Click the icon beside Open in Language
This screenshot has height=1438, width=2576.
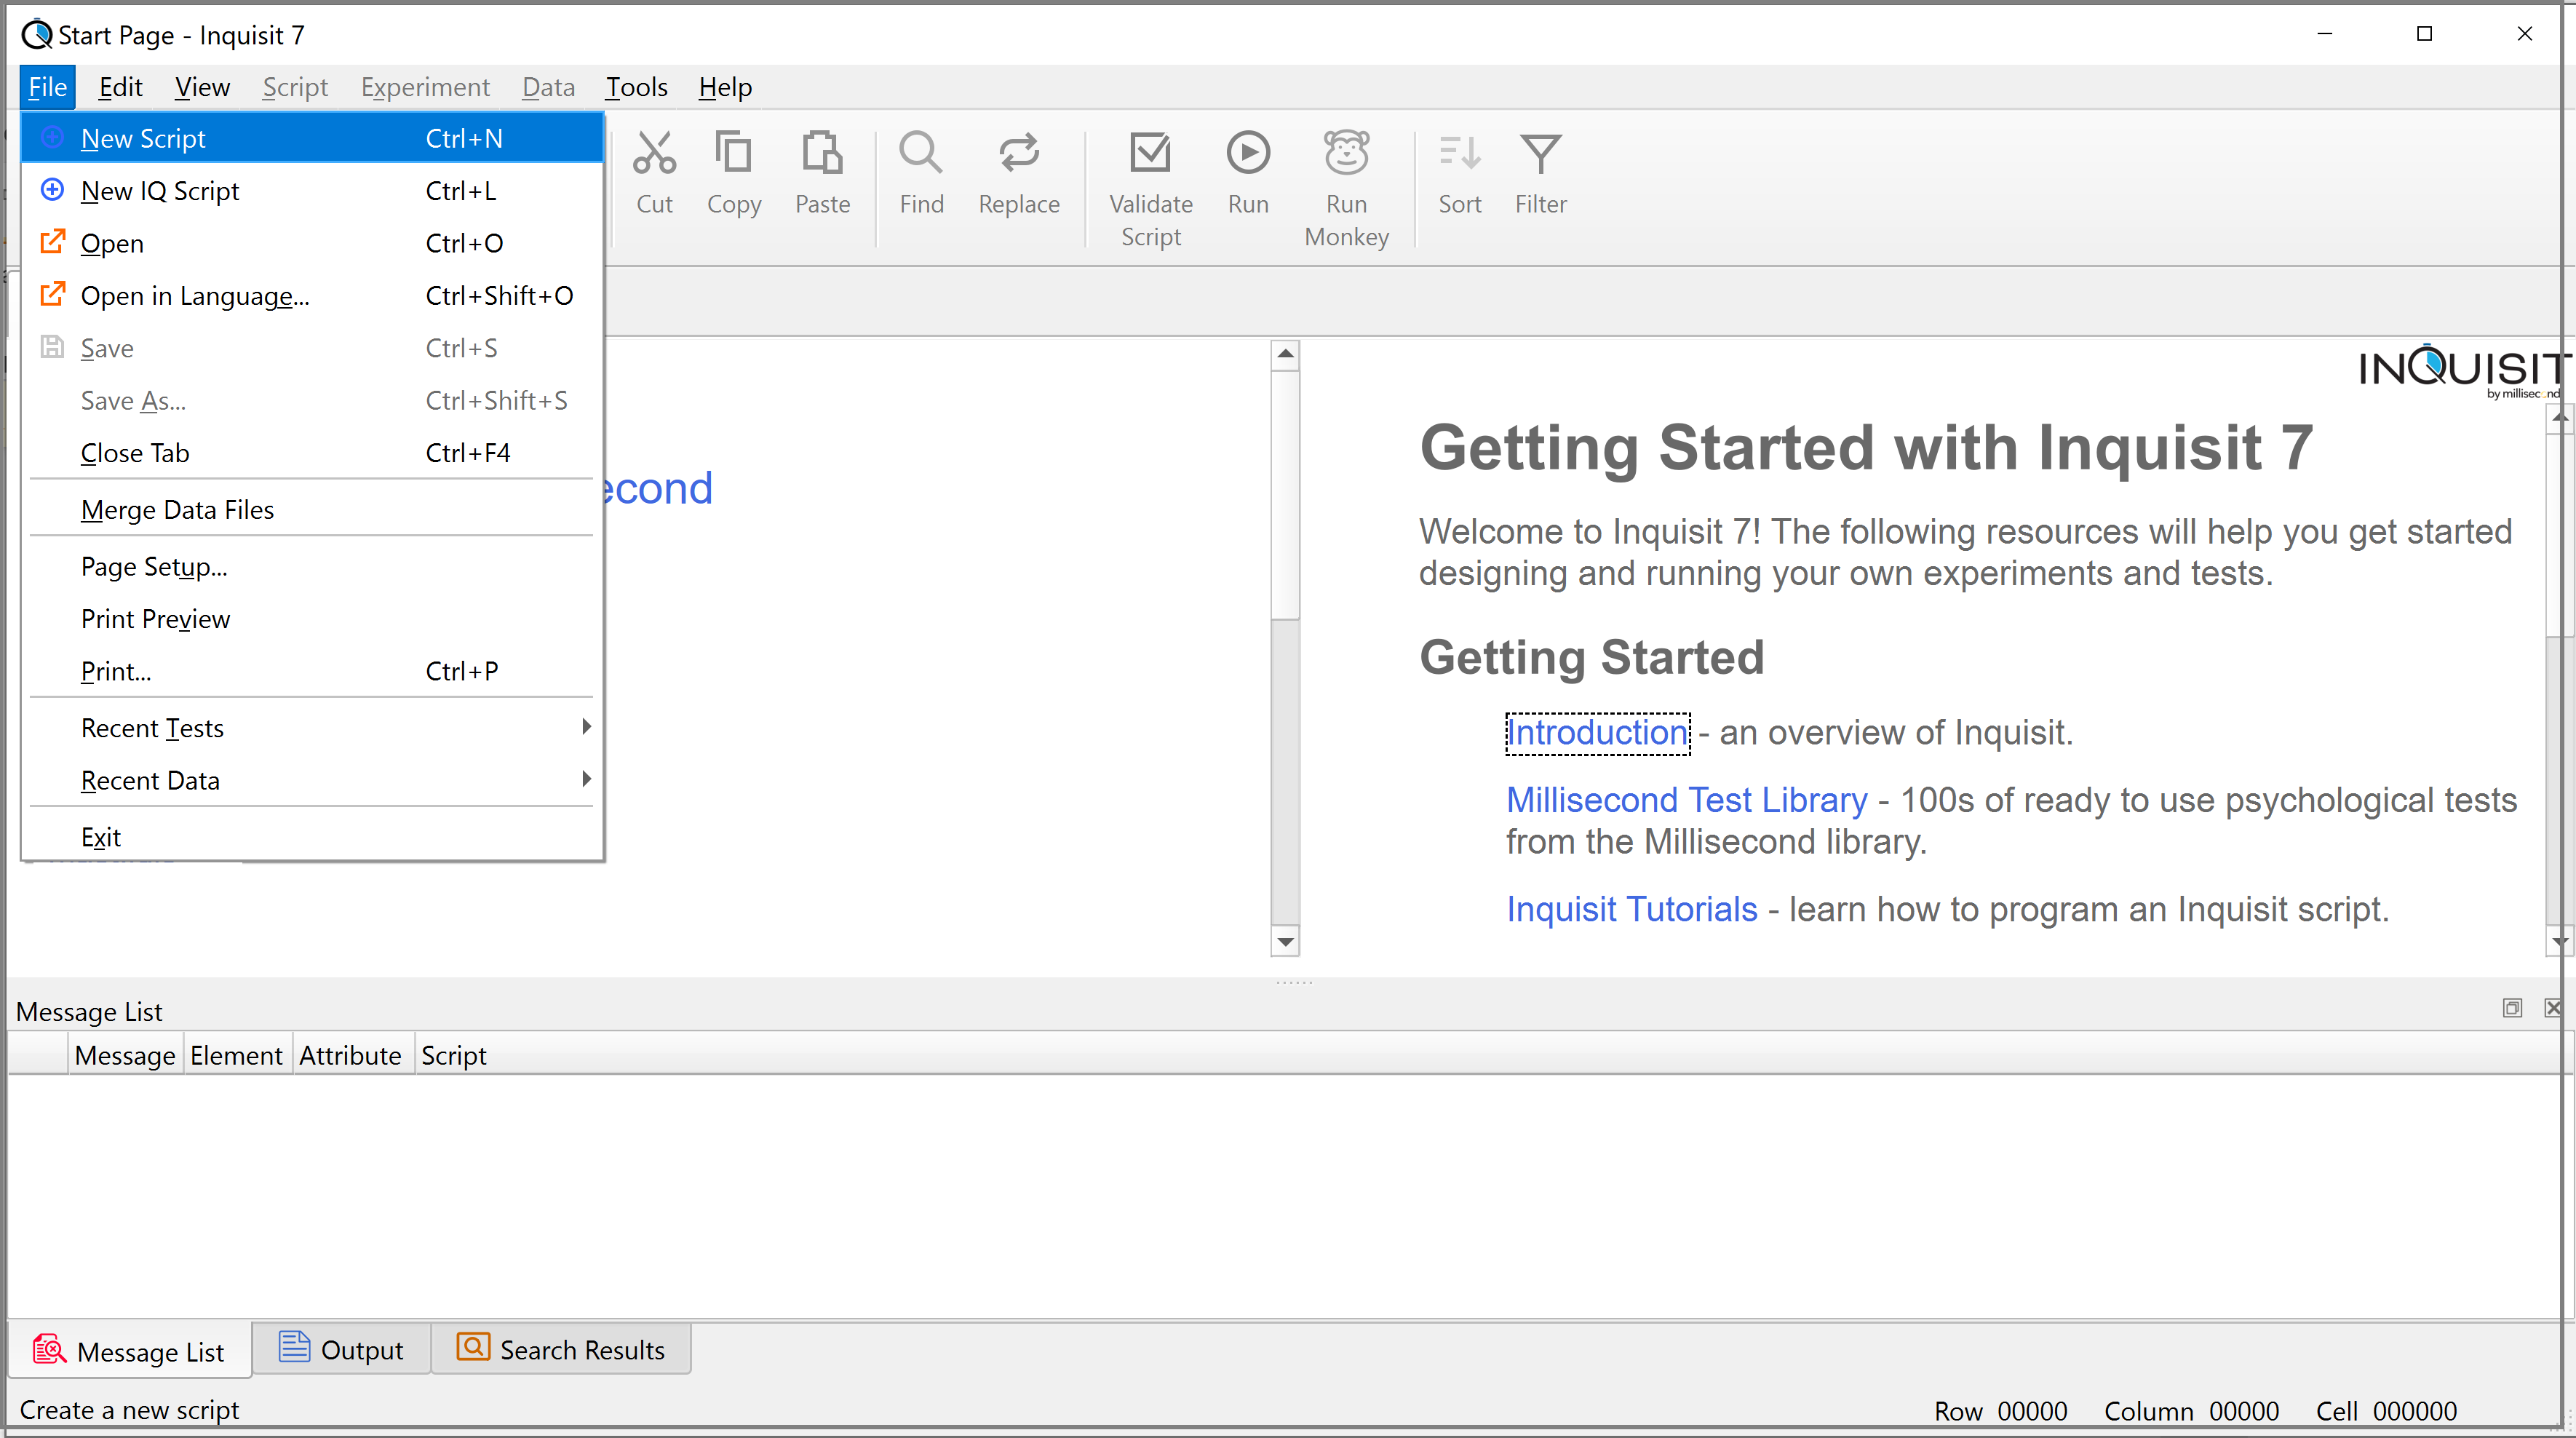click(52, 294)
